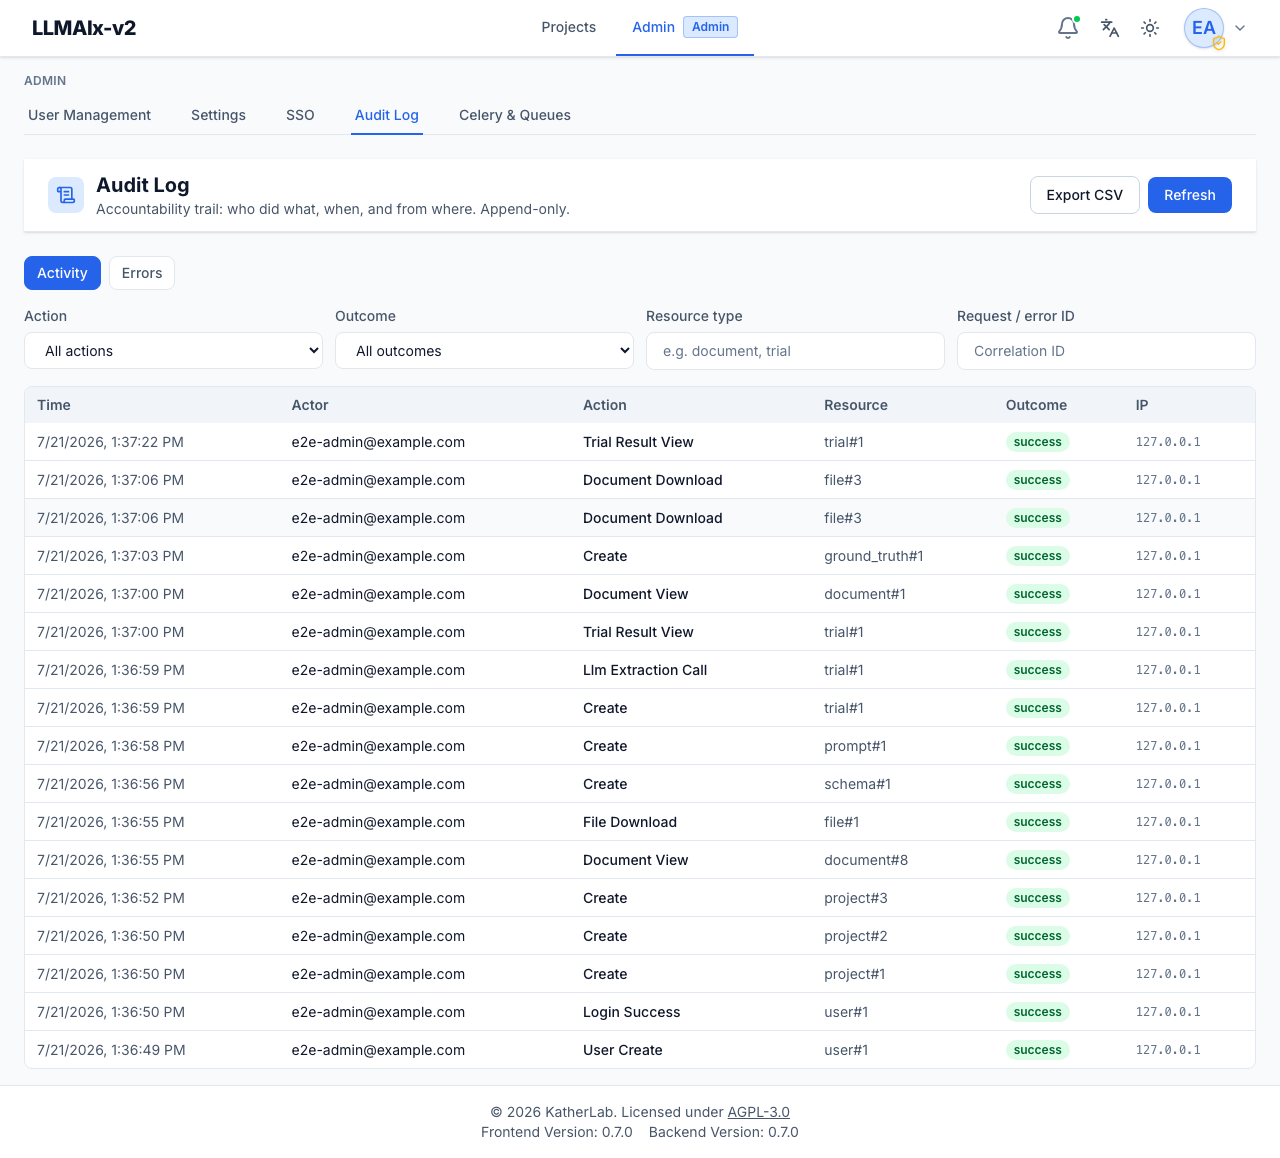The image size is (1280, 1158).
Task: Click the file#1 resource cell
Action: [841, 822]
